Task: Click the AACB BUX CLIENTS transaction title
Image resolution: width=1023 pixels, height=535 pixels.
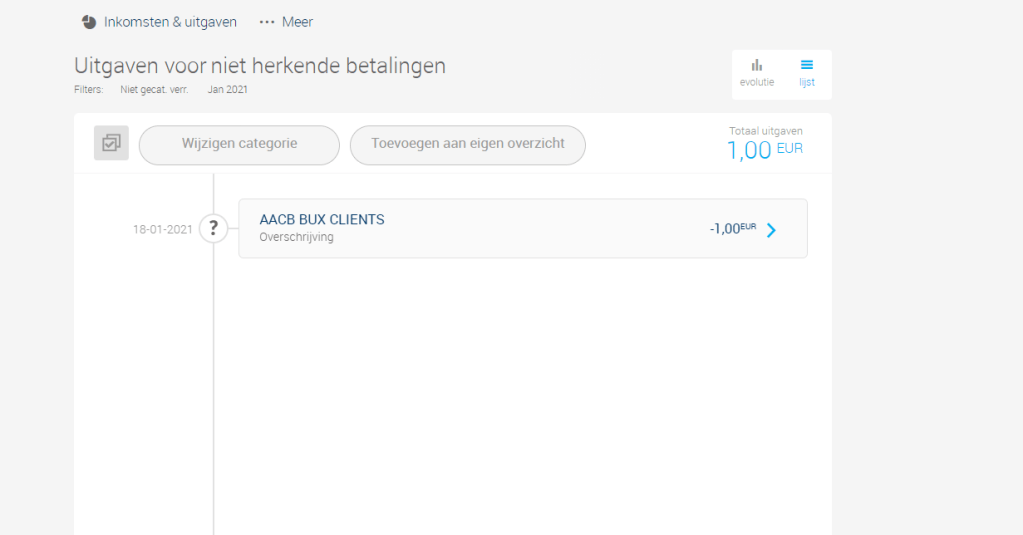Action: pyautogui.click(x=322, y=220)
